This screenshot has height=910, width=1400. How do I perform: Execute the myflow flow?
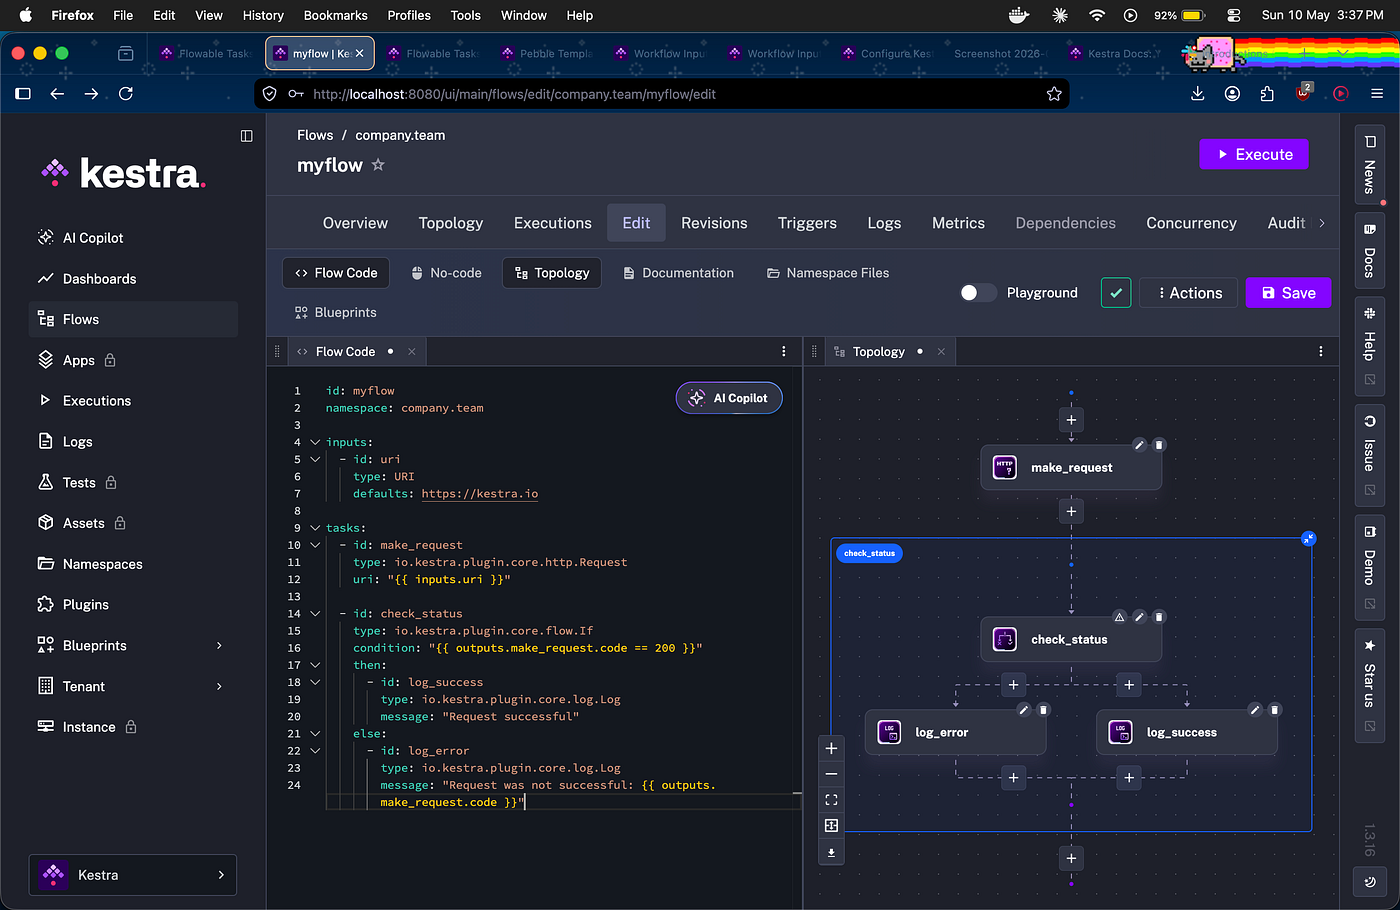(x=1254, y=154)
